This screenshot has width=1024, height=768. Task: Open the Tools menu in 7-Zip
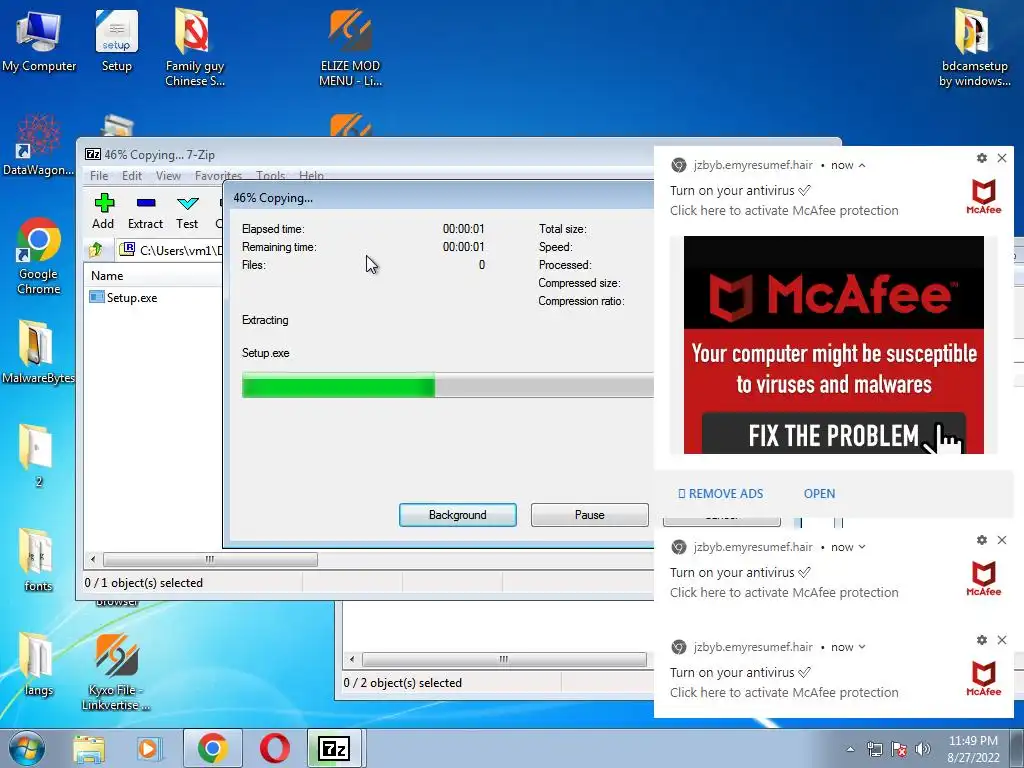click(x=270, y=176)
